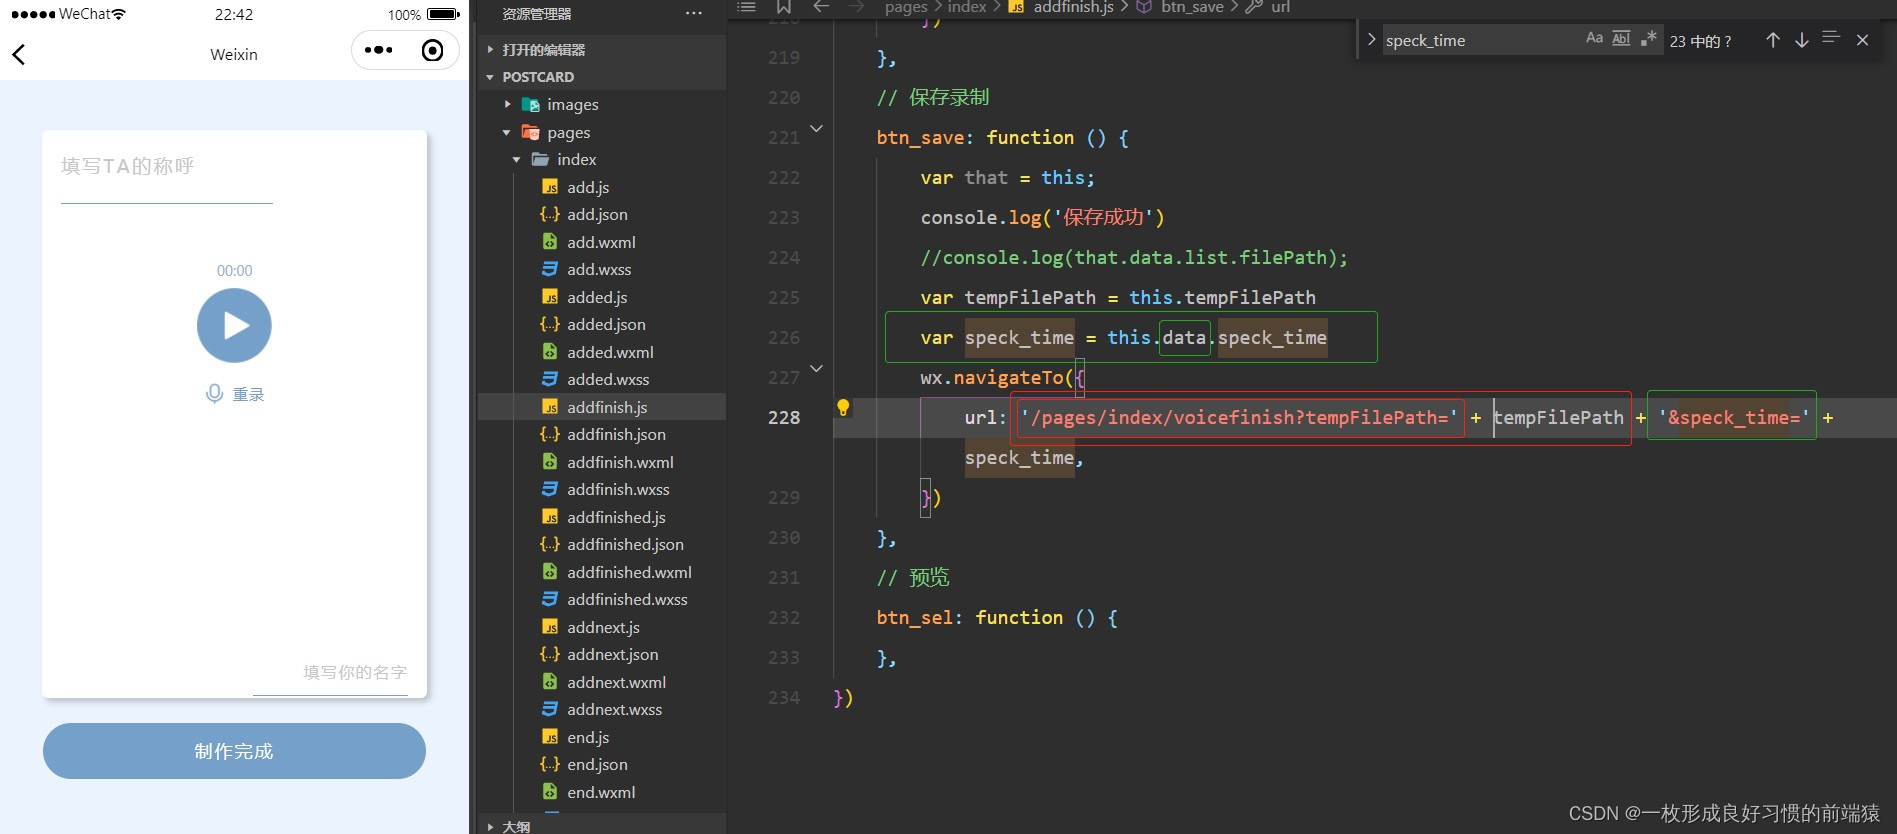1897x834 pixels.
Task: Play the recorded voice clip
Action: coord(234,325)
